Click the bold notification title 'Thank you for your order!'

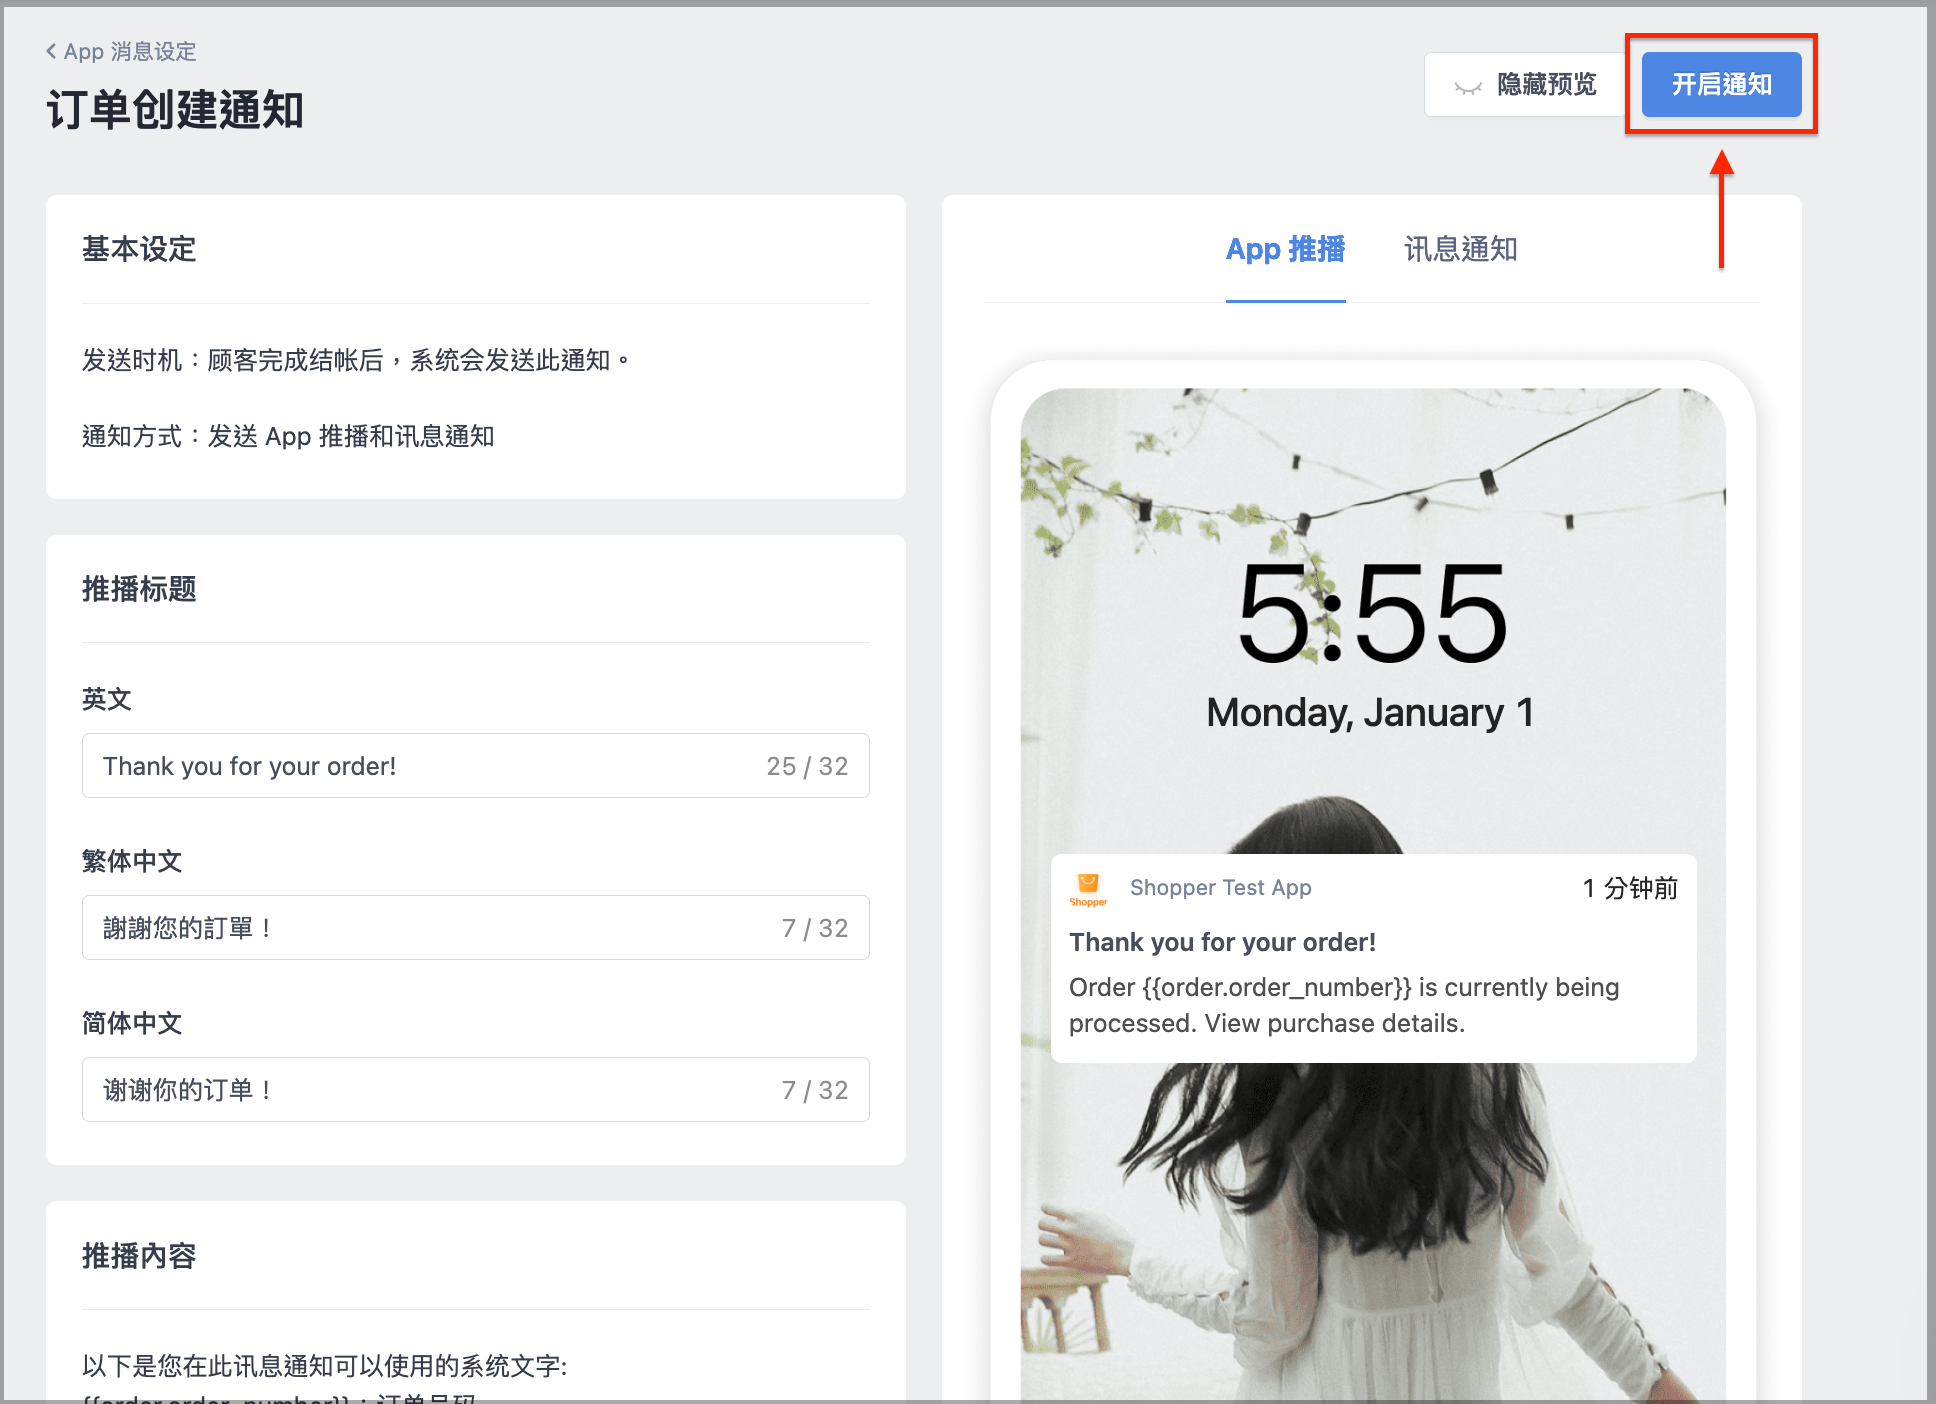[x=1222, y=942]
